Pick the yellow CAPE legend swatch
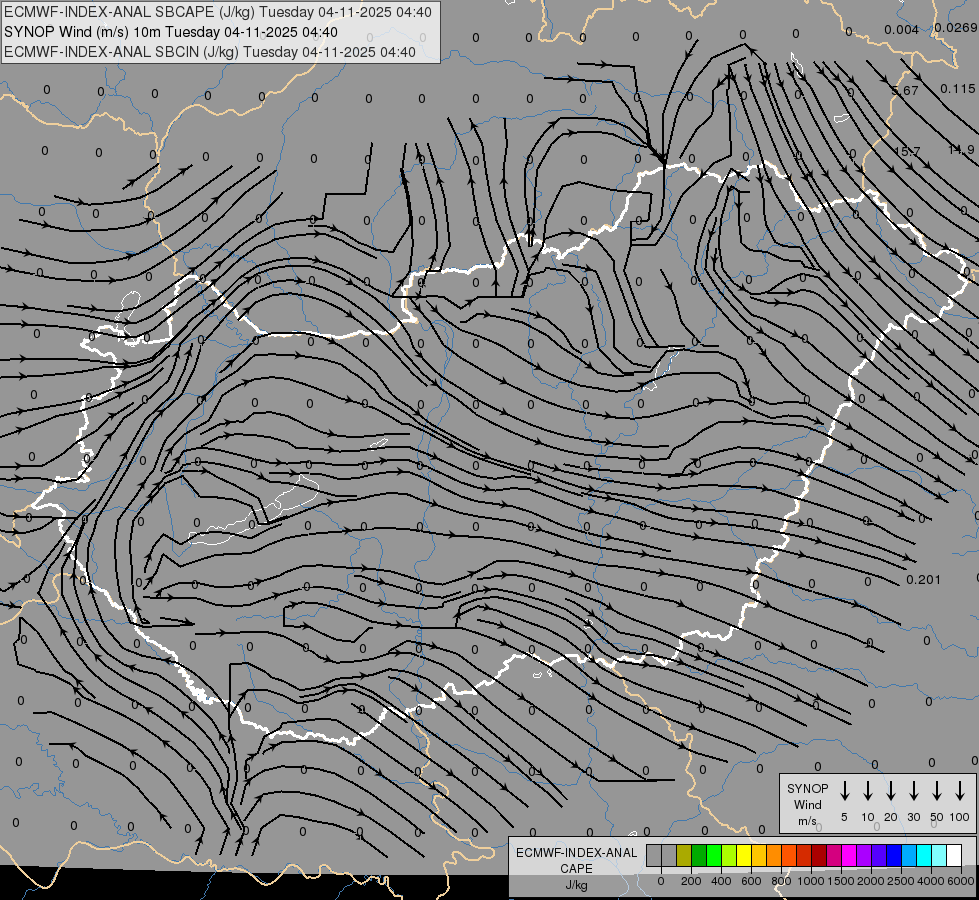The width and height of the screenshot is (979, 900). [x=744, y=855]
